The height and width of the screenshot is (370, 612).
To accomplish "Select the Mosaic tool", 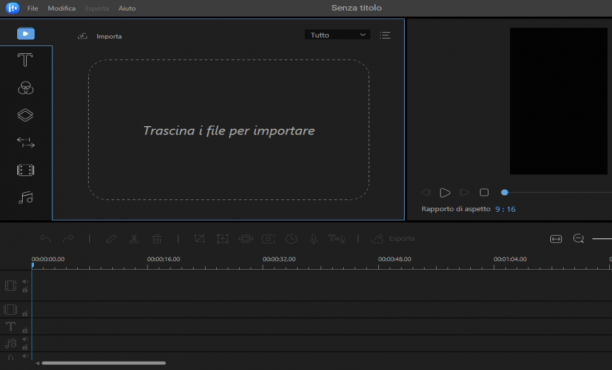I will [x=246, y=238].
